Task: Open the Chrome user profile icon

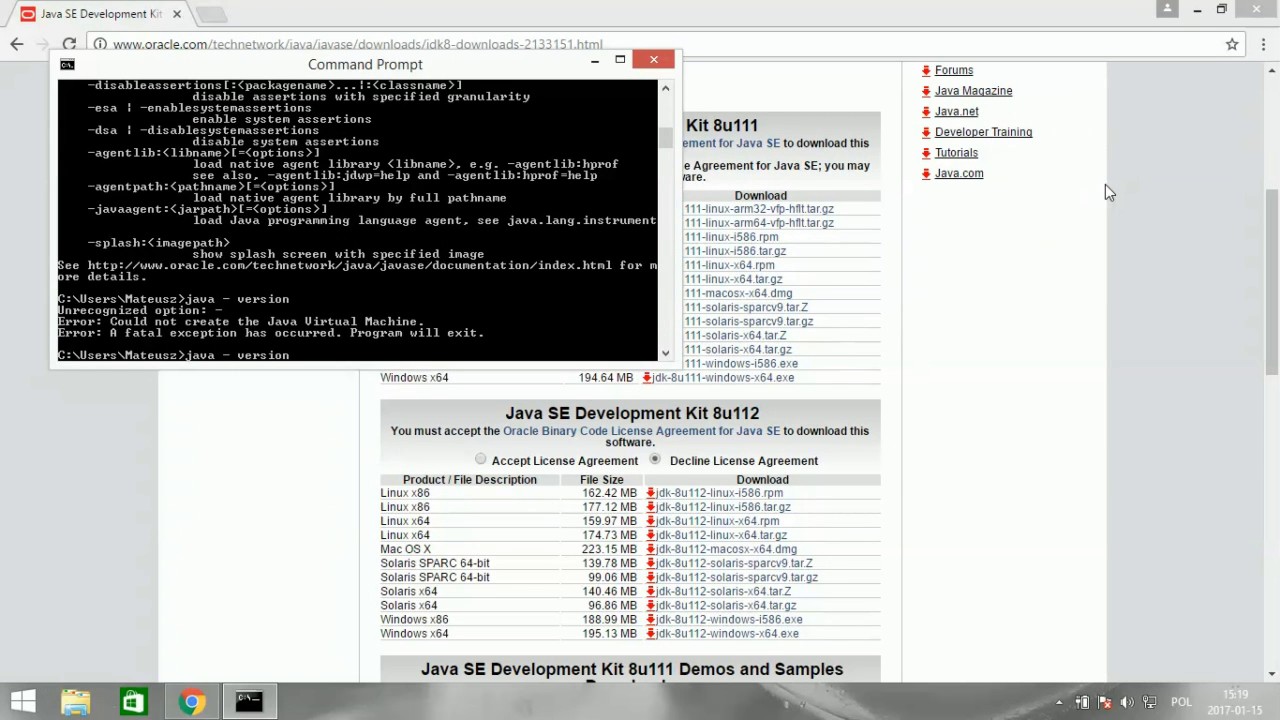Action: (1167, 9)
